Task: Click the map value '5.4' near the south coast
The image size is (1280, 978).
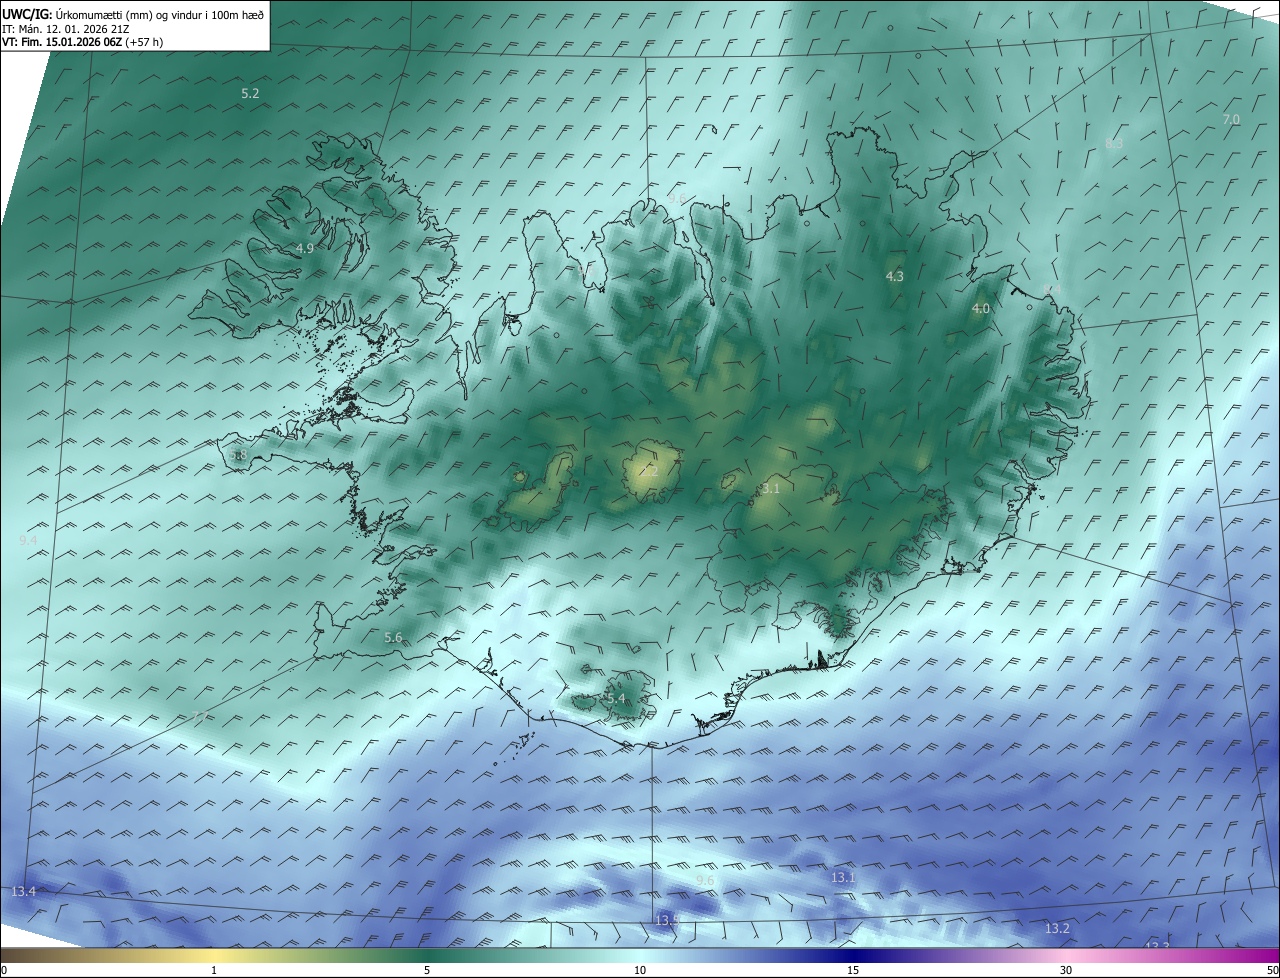Action: pyautogui.click(x=616, y=698)
